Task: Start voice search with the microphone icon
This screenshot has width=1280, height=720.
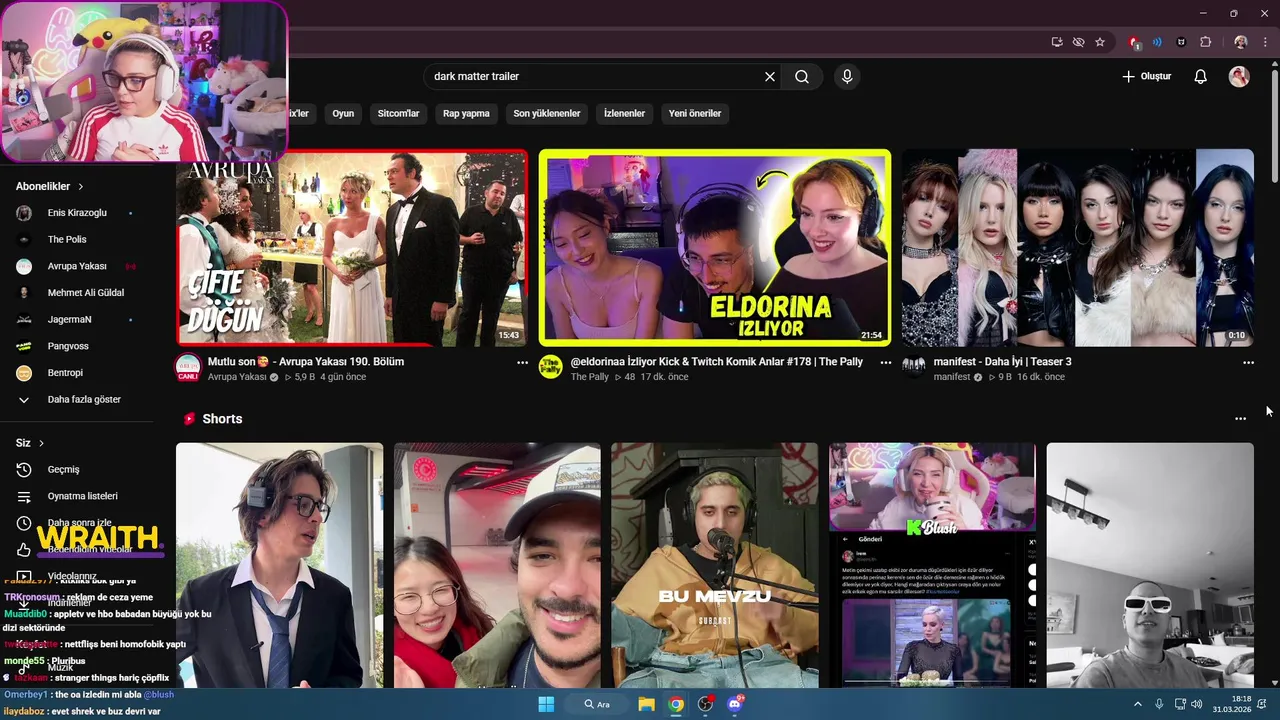Action: click(847, 76)
